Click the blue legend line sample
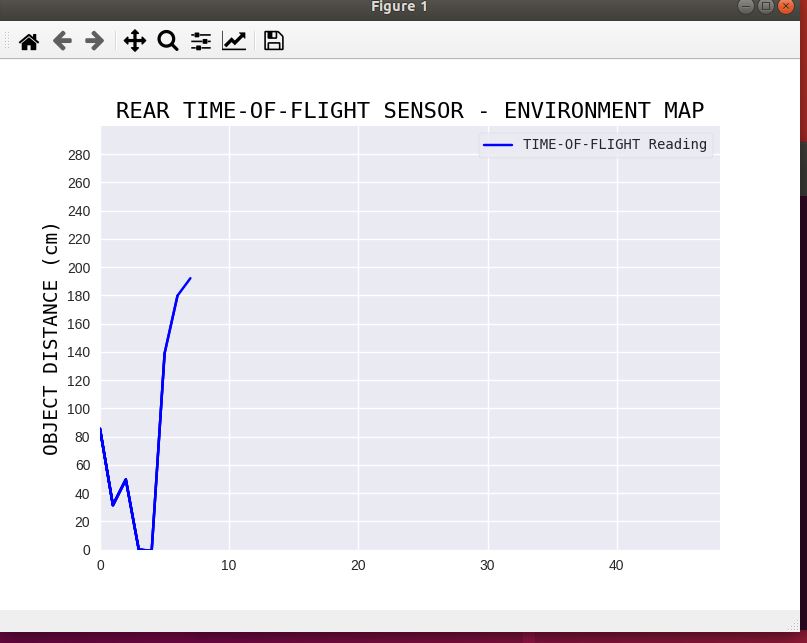Image resolution: width=807 pixels, height=643 pixels. (x=498, y=145)
